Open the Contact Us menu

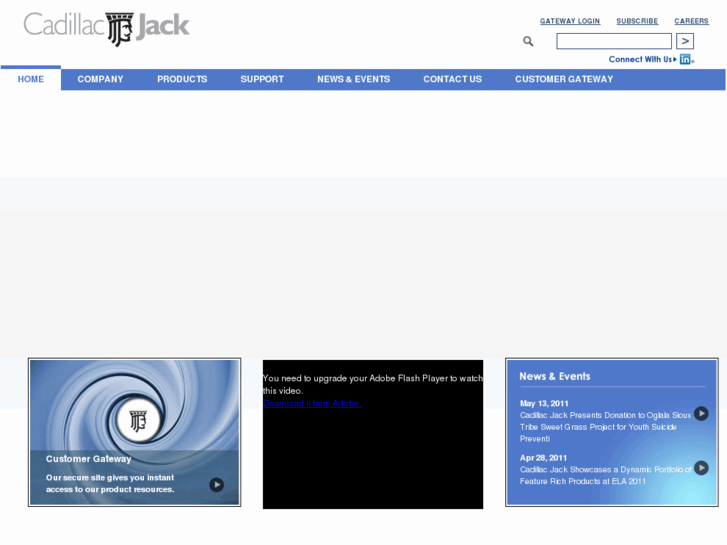point(453,79)
